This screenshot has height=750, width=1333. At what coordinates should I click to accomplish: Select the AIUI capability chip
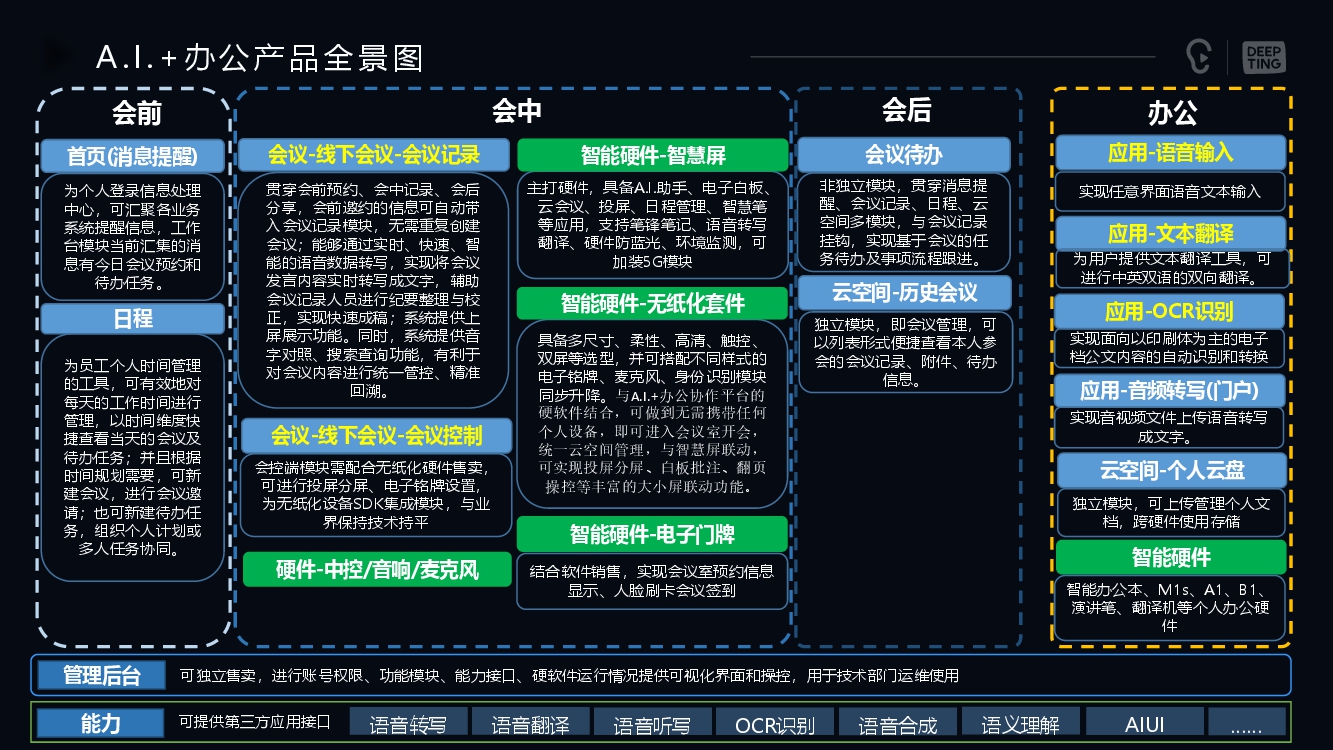coord(1143,722)
